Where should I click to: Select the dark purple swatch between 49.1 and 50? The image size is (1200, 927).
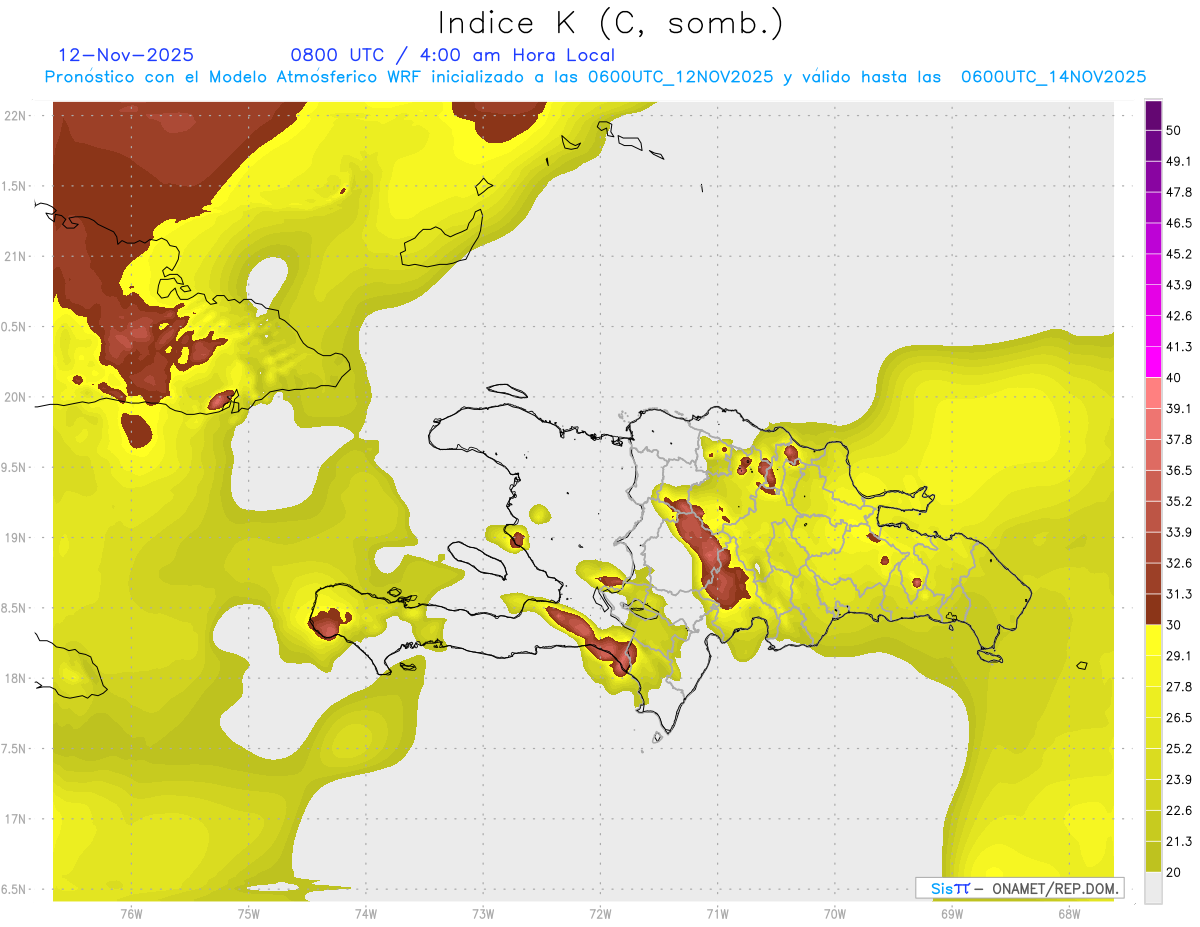click(x=1153, y=146)
